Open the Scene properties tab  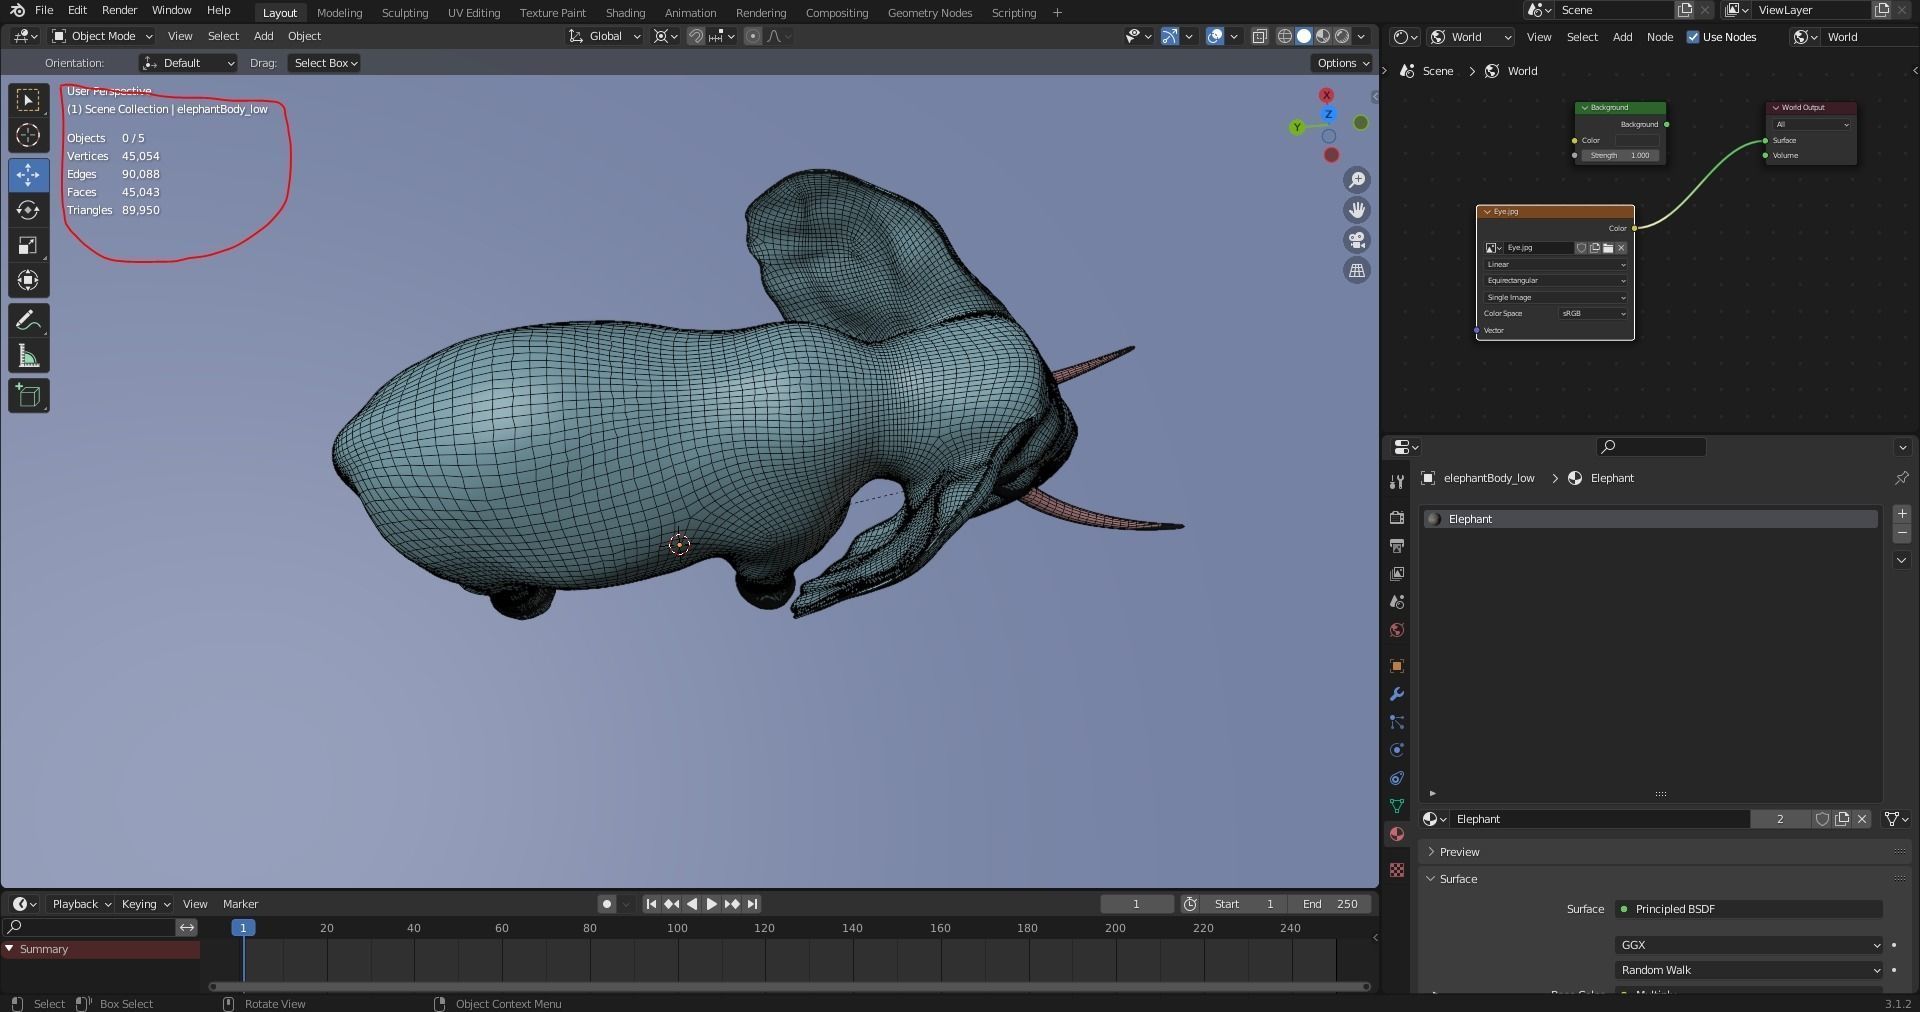(1397, 602)
